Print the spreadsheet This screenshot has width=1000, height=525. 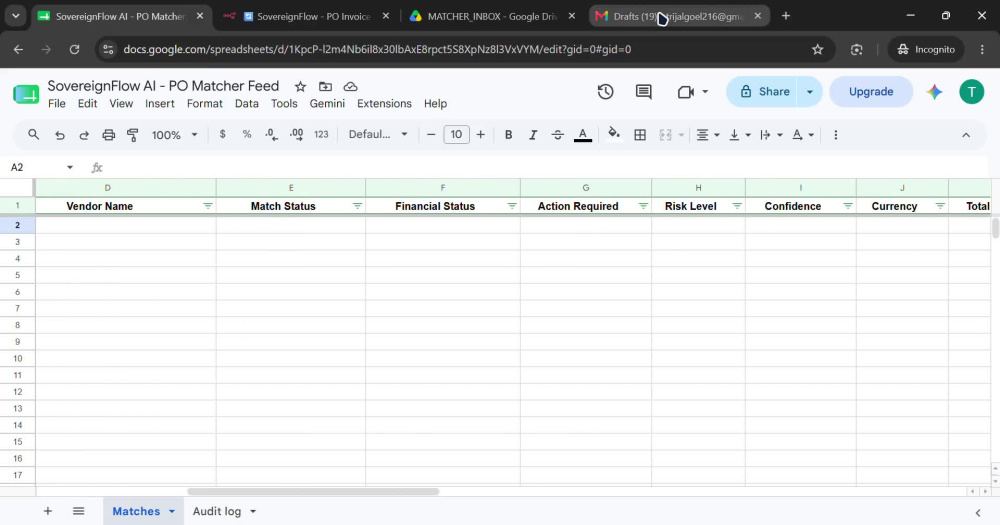pyautogui.click(x=108, y=135)
